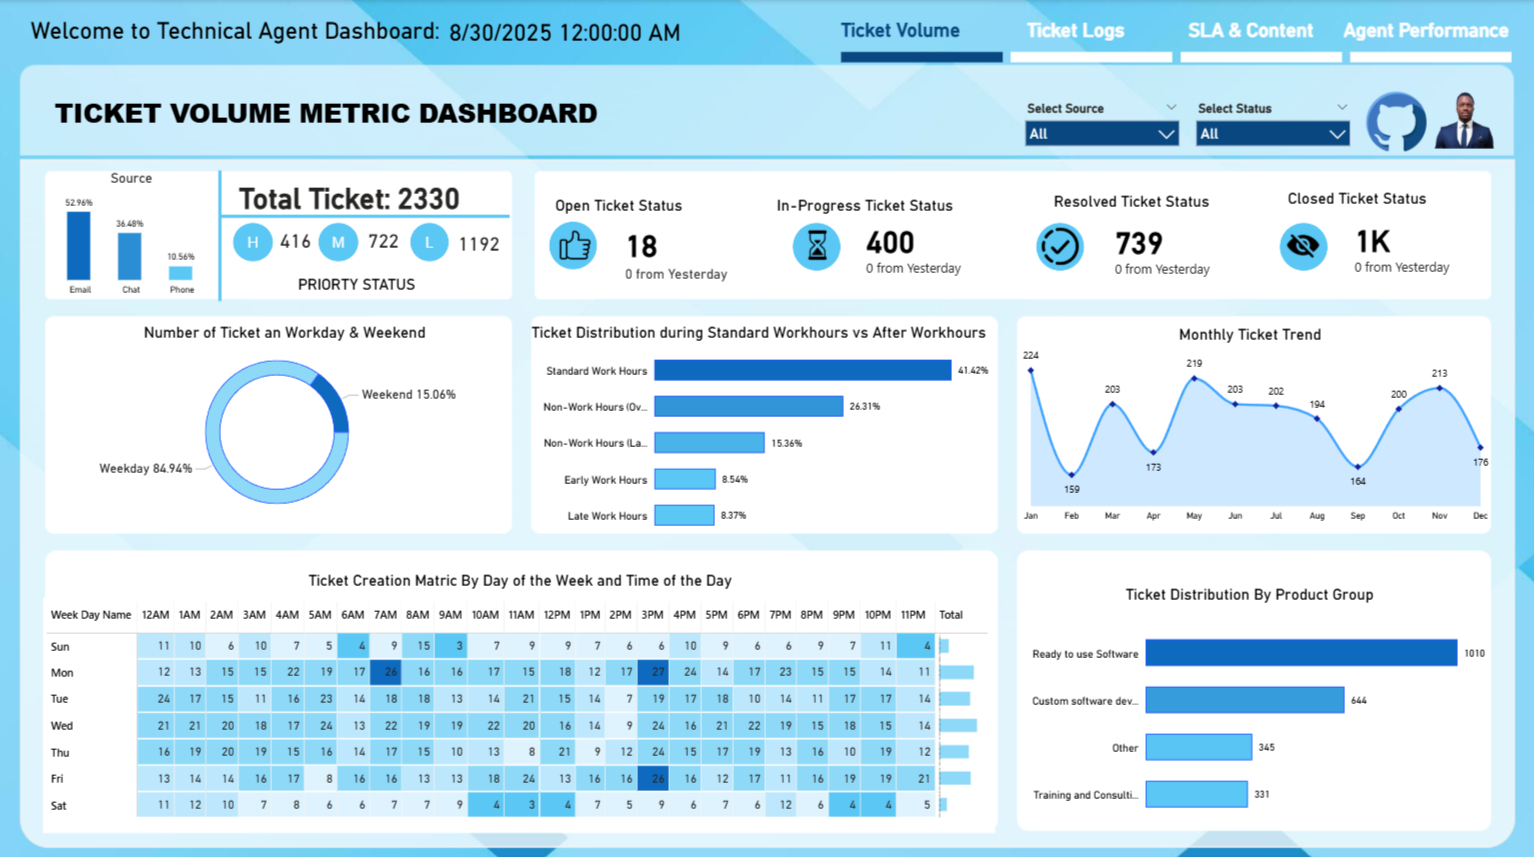Open the Agent Performance tab
Screen dimensions: 1534x857
(1426, 30)
